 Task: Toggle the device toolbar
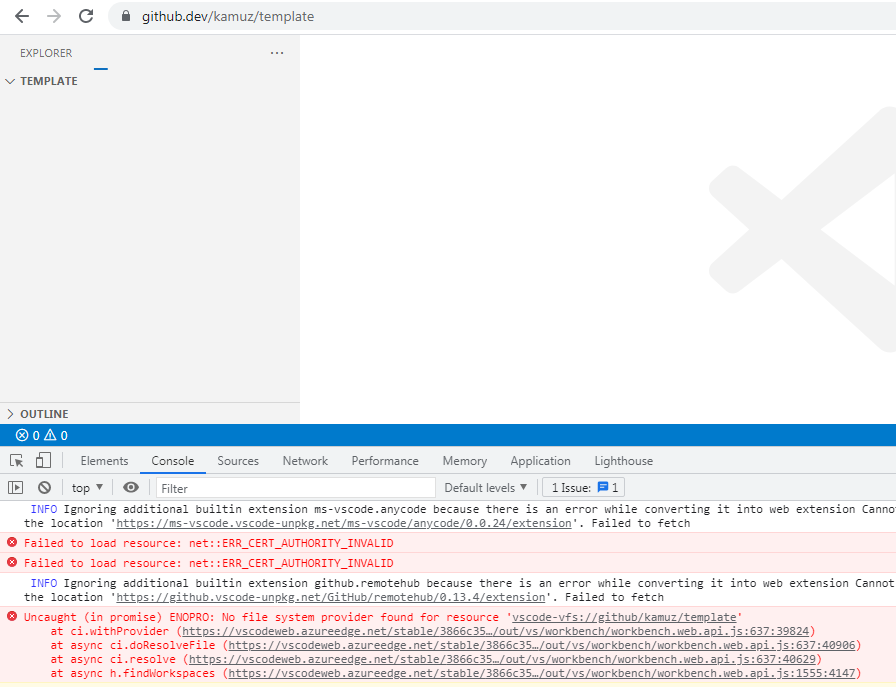point(41,459)
